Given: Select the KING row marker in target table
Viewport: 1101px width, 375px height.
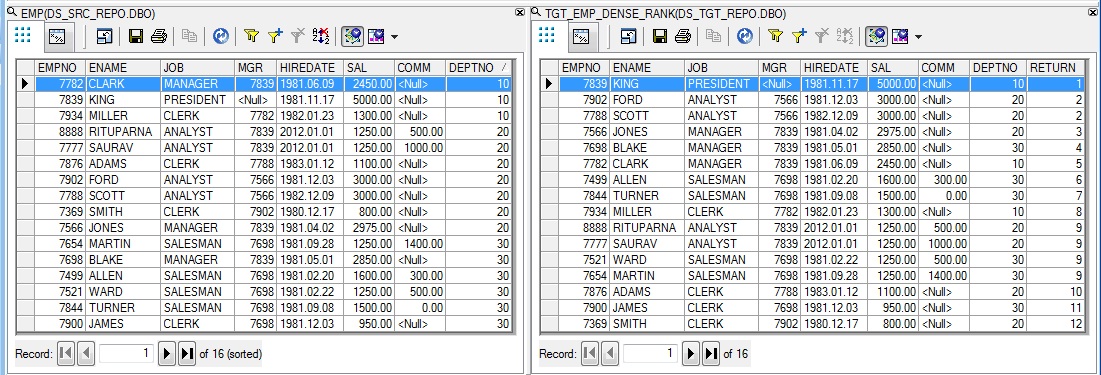Looking at the screenshot, I should [x=549, y=84].
